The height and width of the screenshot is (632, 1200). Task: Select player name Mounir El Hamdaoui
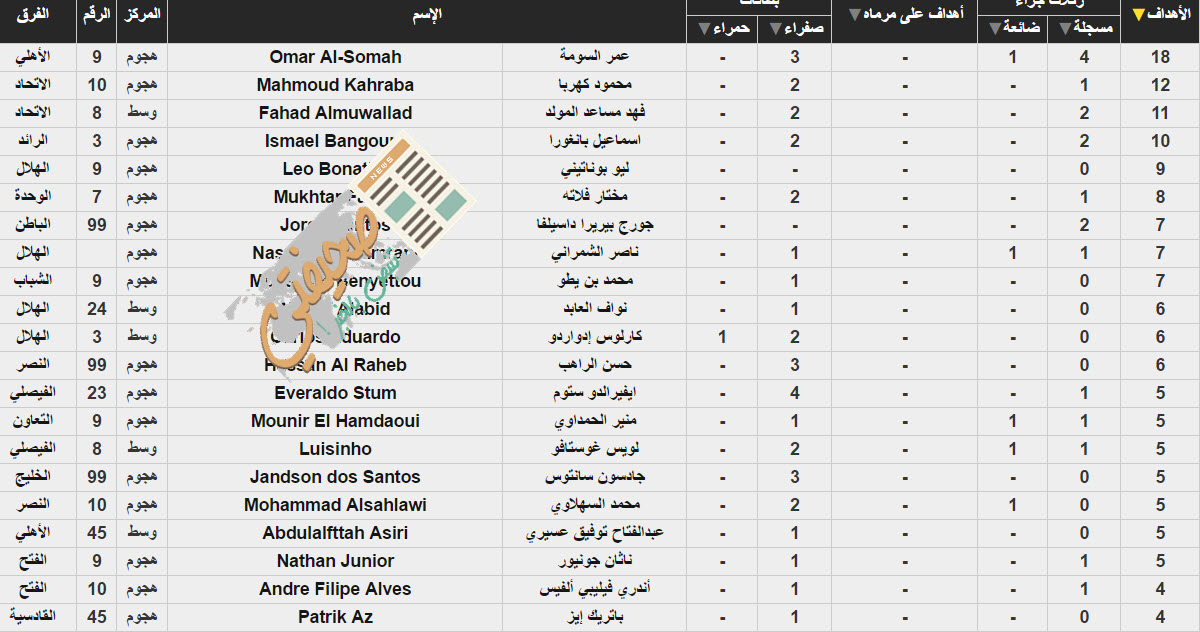tap(335, 421)
